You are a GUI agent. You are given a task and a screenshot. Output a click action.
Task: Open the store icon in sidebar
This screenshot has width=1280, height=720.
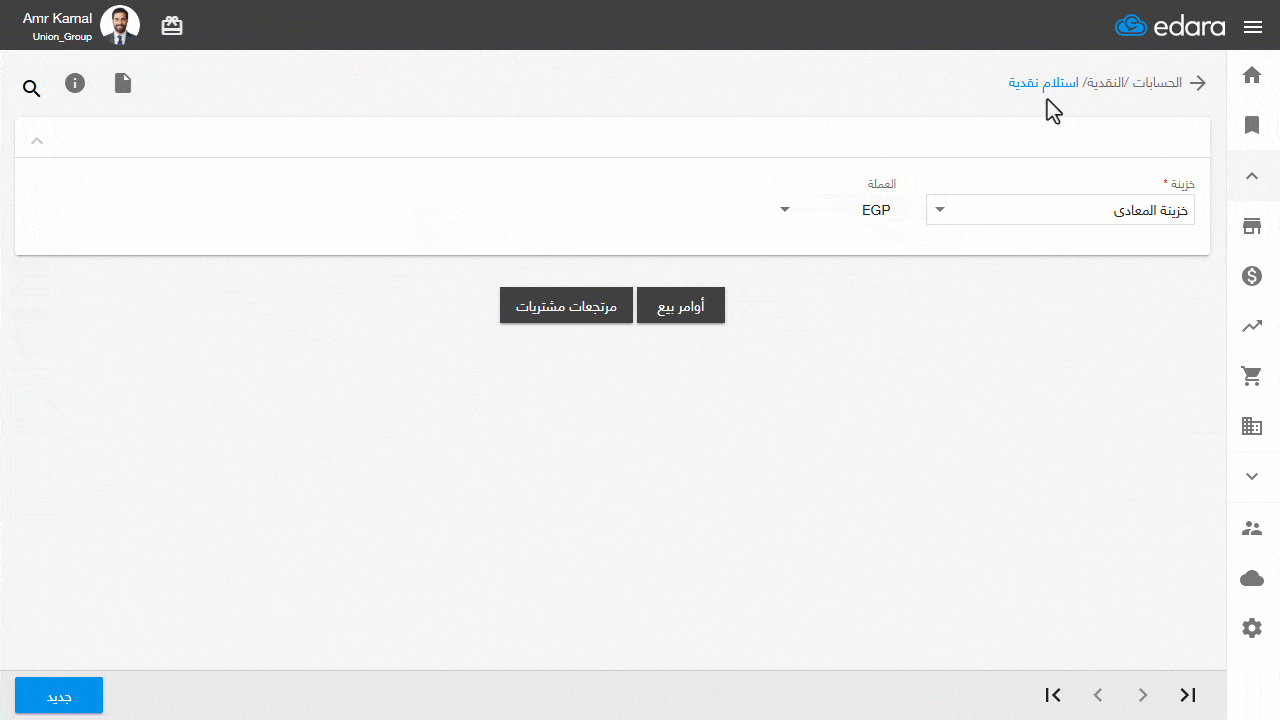click(1252, 226)
